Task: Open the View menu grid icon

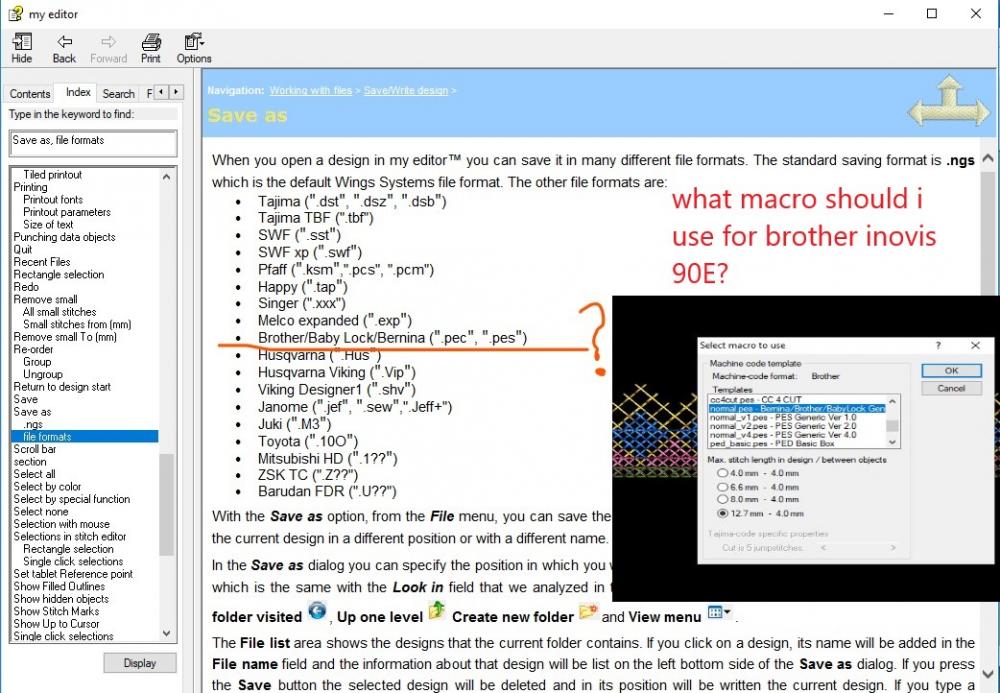Action: [715, 613]
